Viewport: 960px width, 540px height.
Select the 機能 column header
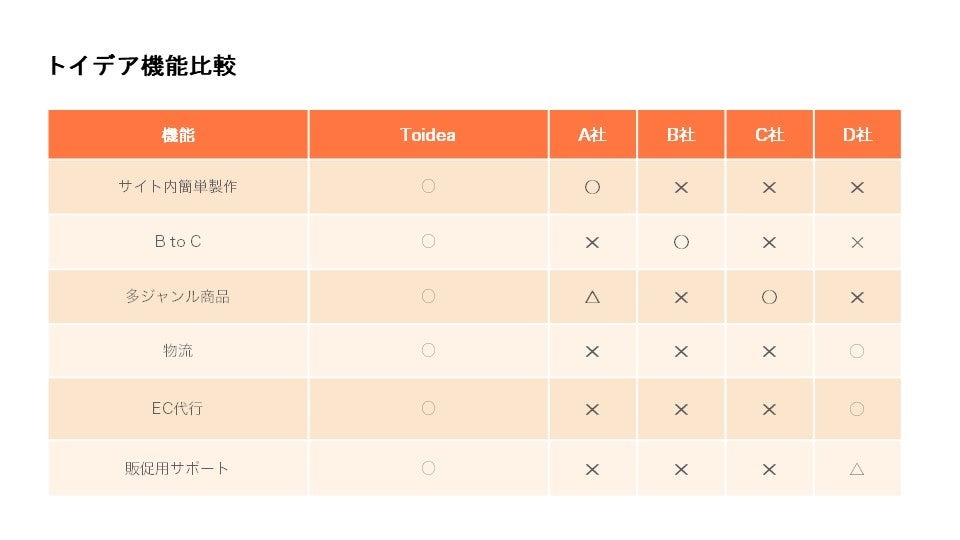(178, 135)
